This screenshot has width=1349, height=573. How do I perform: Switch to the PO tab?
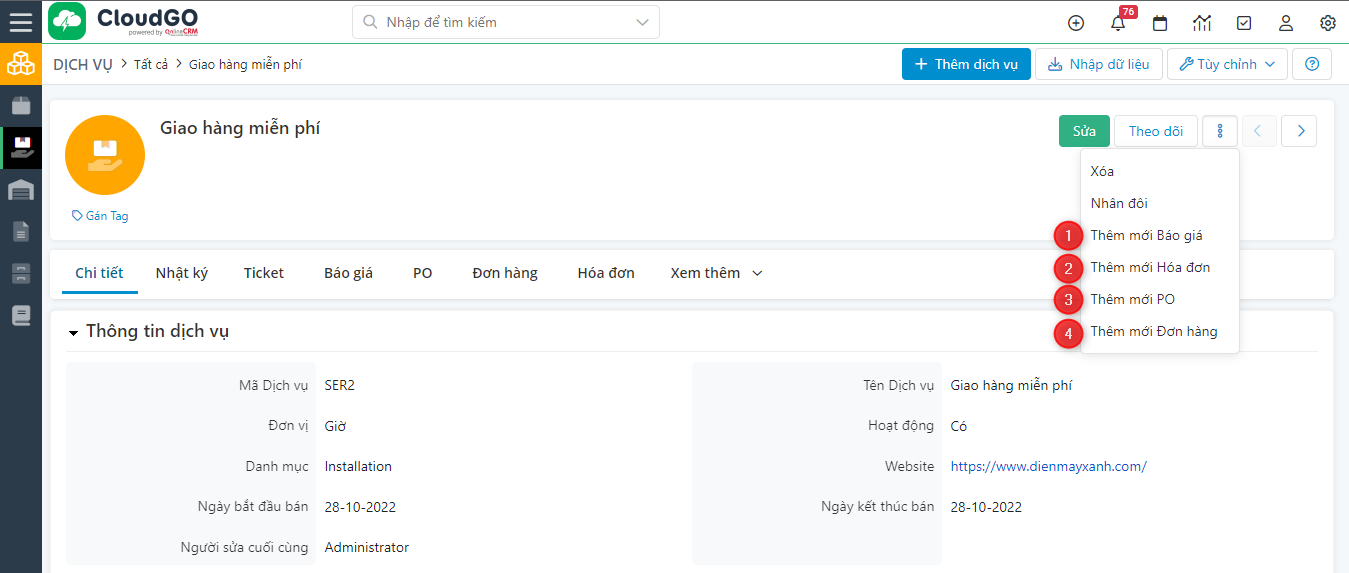click(x=423, y=273)
